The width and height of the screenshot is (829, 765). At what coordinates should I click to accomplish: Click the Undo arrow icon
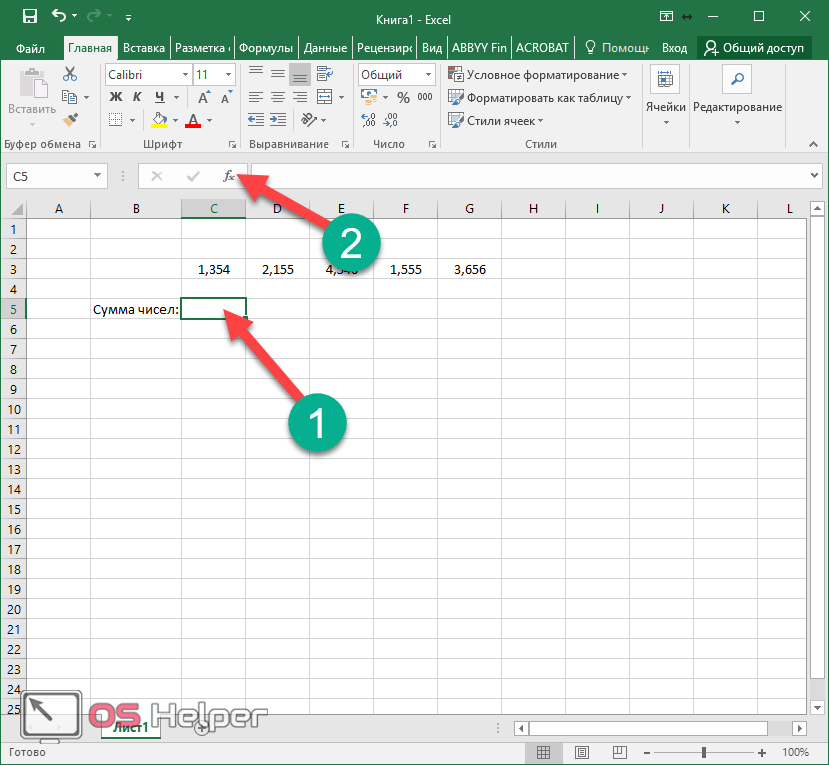click(x=60, y=16)
